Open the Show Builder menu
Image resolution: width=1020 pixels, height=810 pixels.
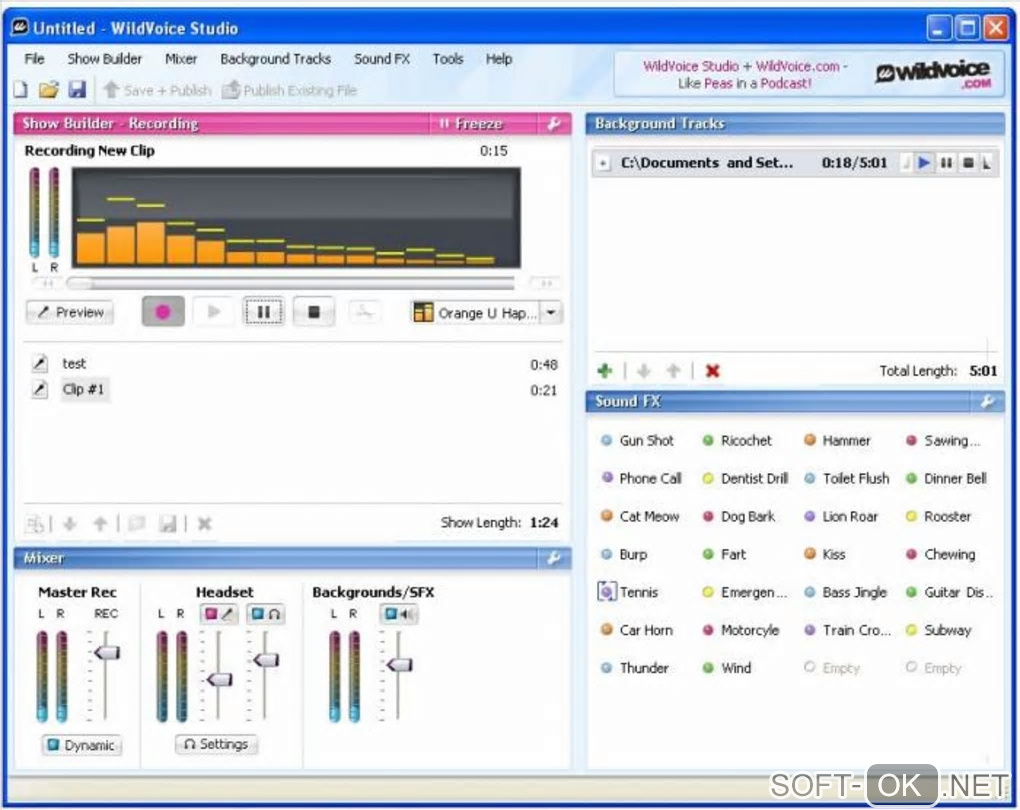click(x=105, y=59)
